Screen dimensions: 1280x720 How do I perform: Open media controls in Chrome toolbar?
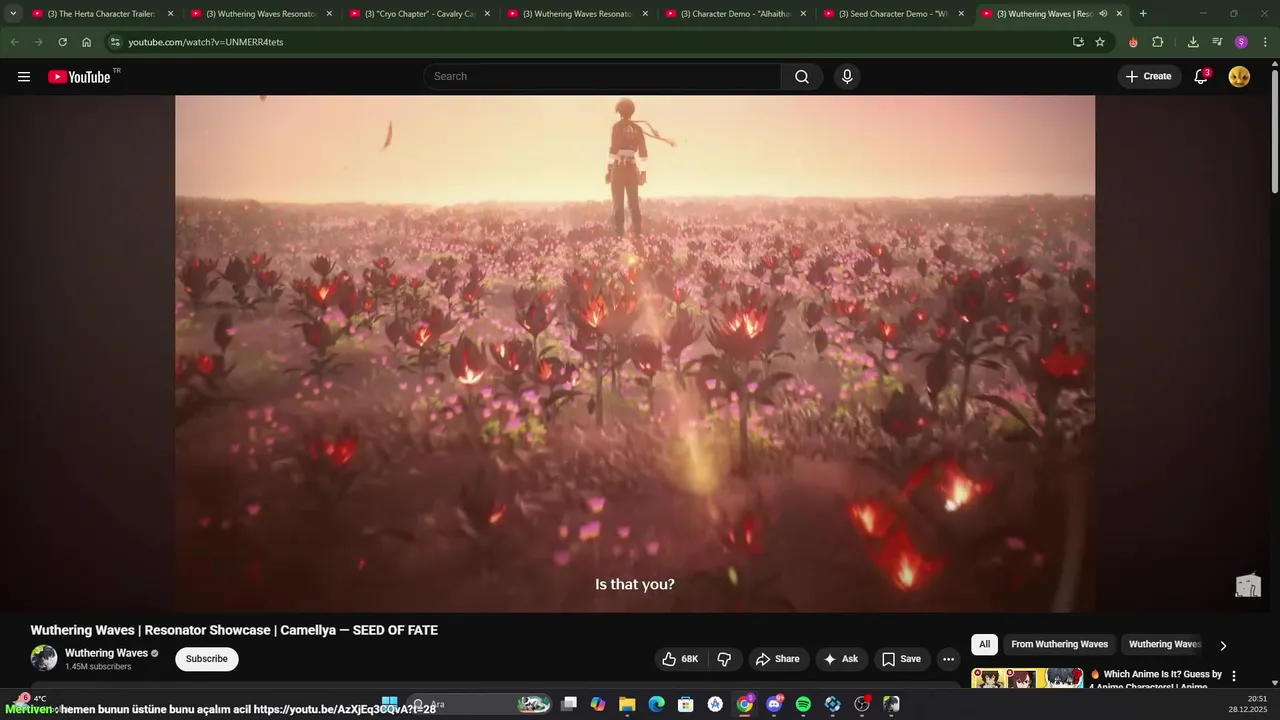pyautogui.click(x=1217, y=42)
